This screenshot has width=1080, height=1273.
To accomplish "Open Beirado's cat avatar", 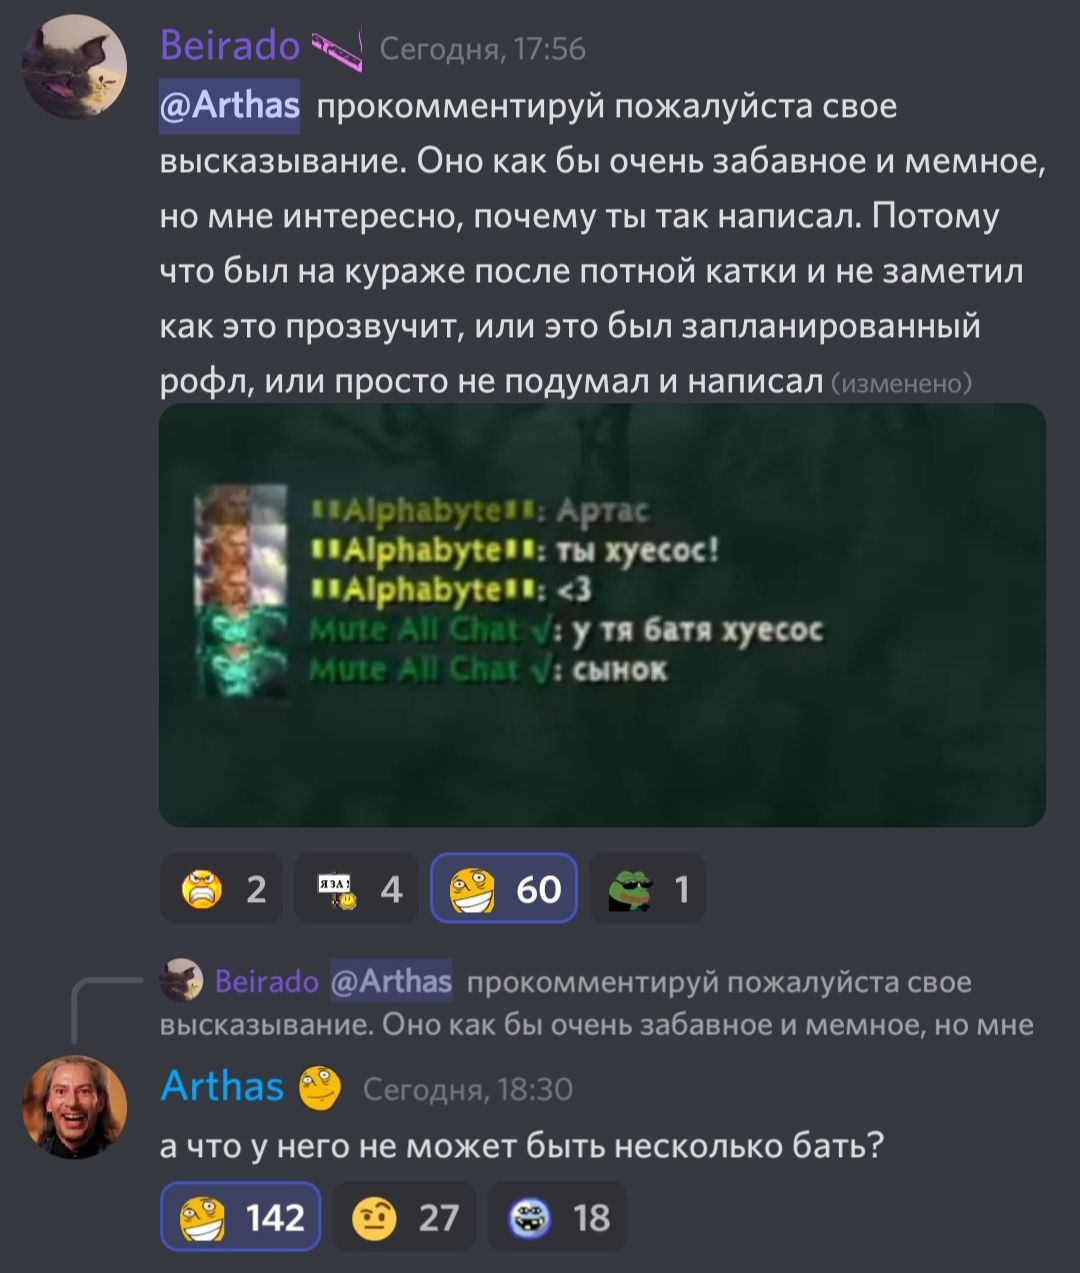I will (75, 67).
